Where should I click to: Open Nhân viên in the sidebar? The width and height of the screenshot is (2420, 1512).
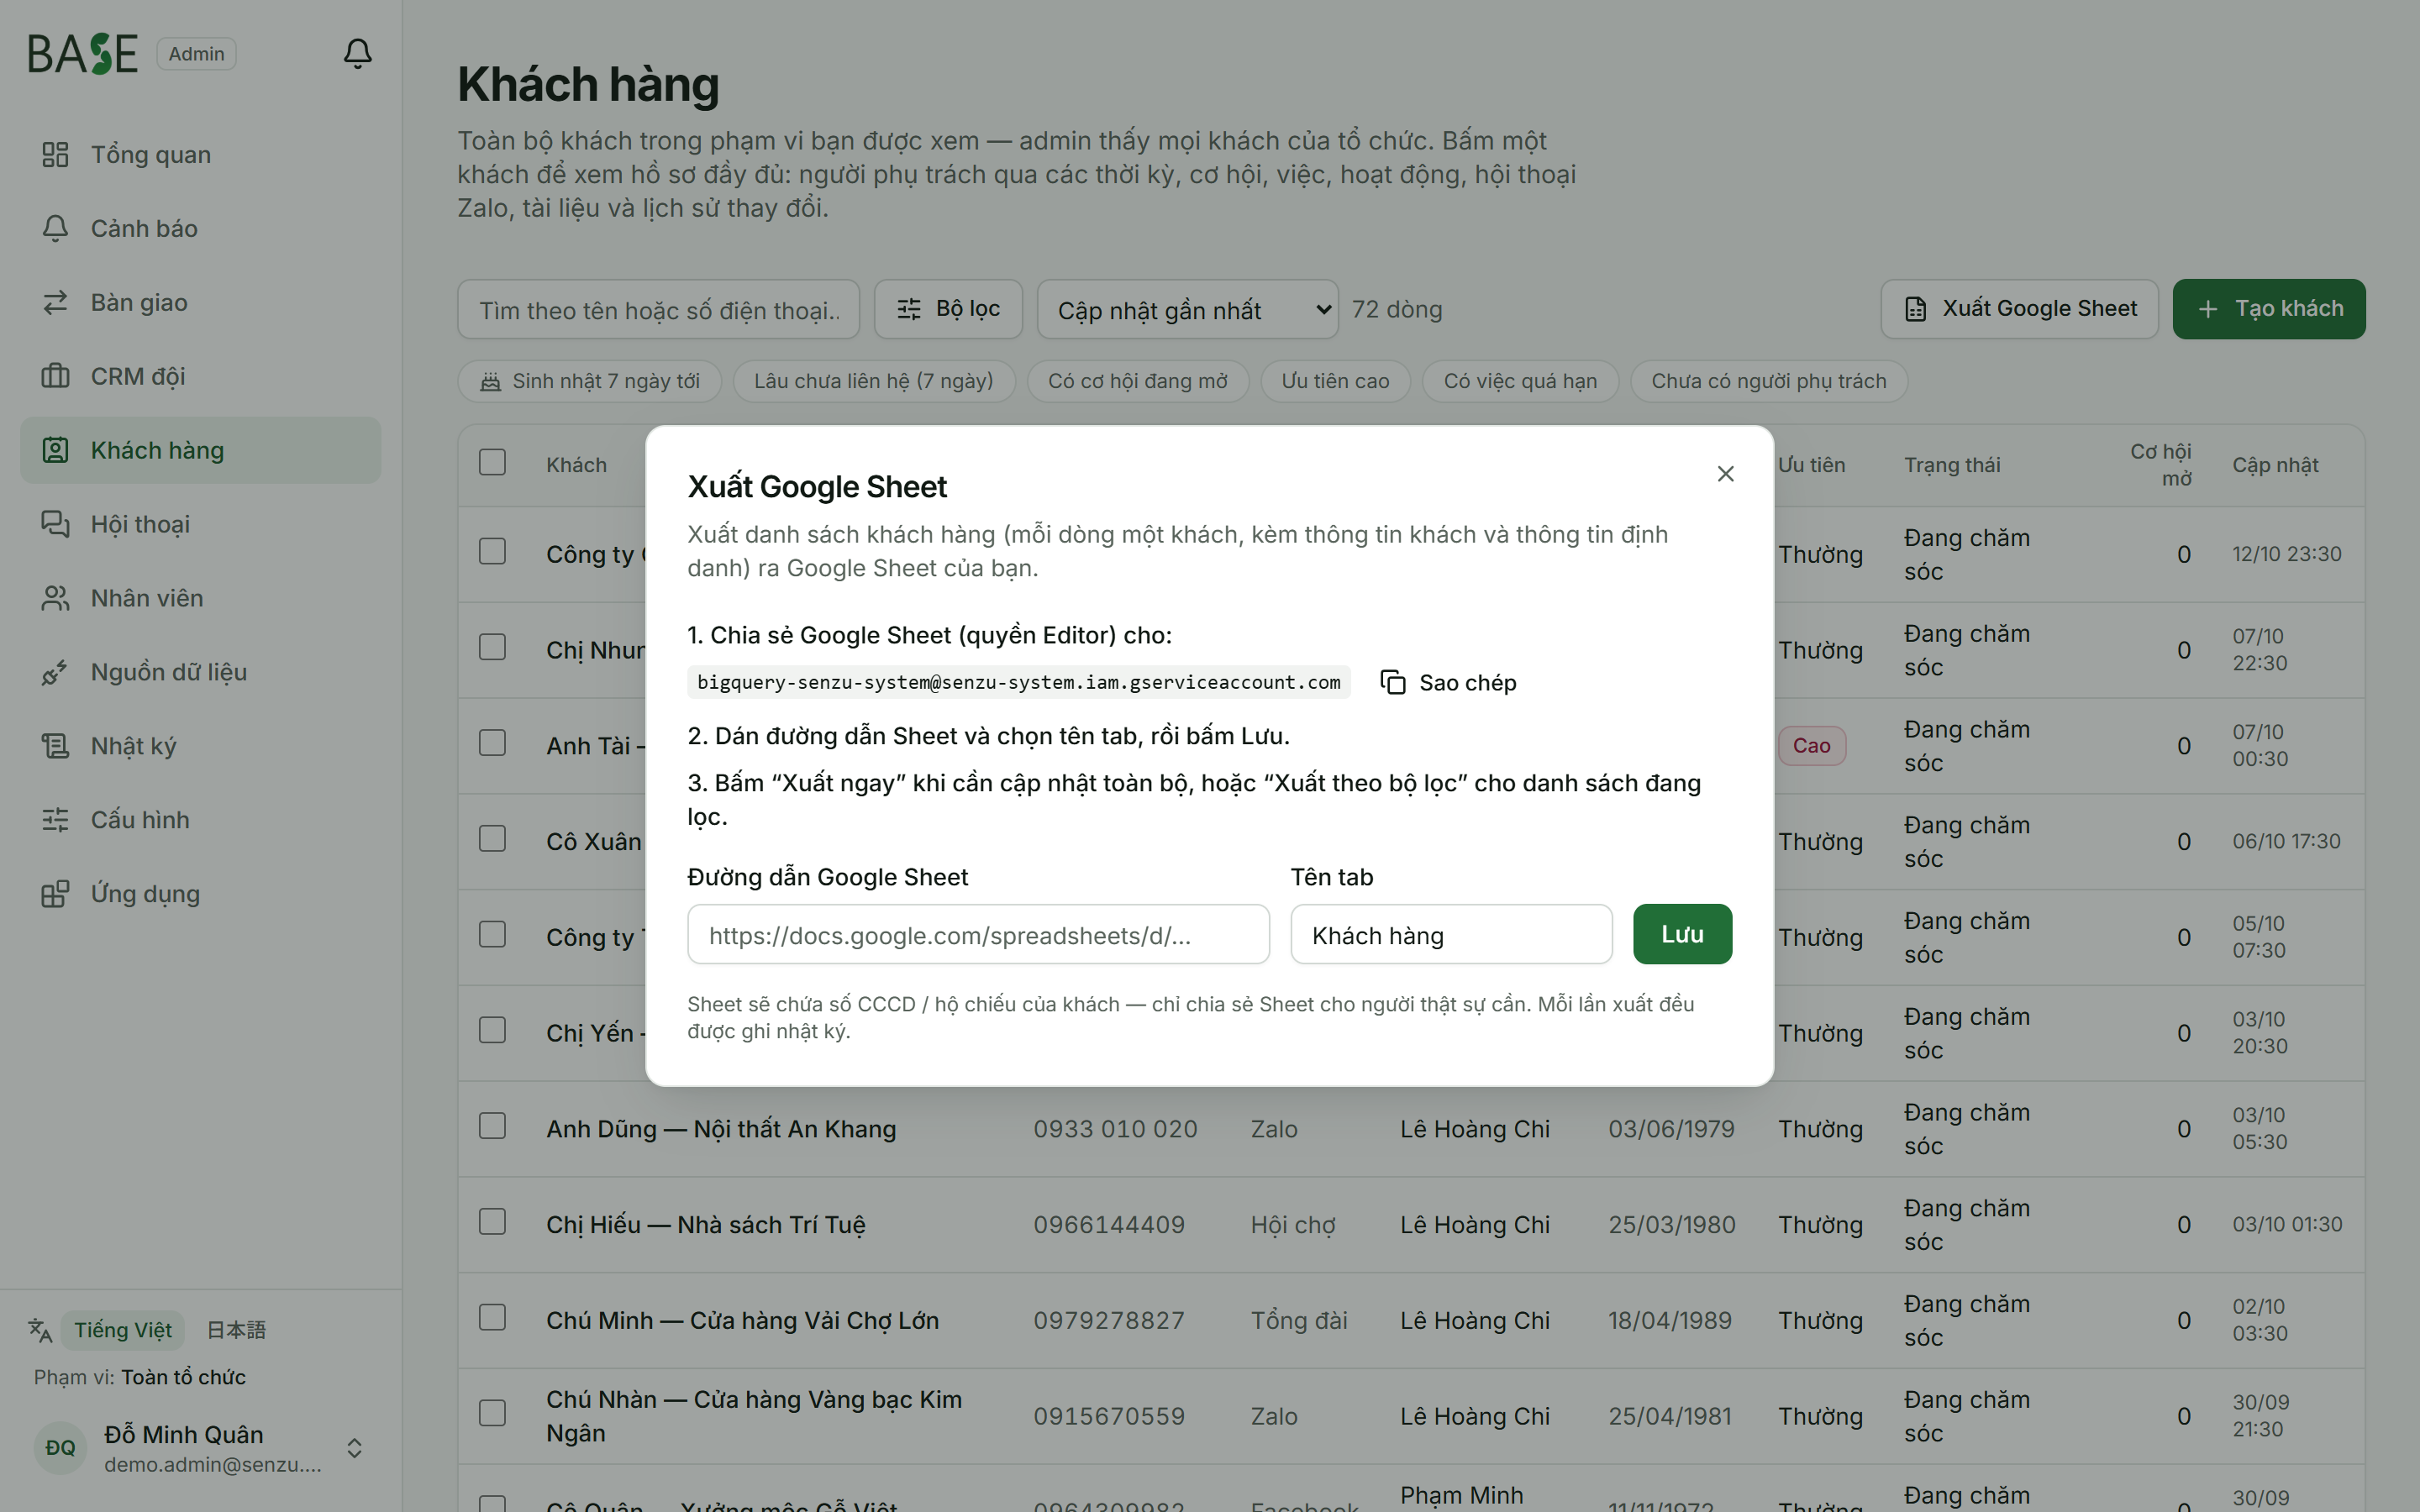(x=200, y=598)
